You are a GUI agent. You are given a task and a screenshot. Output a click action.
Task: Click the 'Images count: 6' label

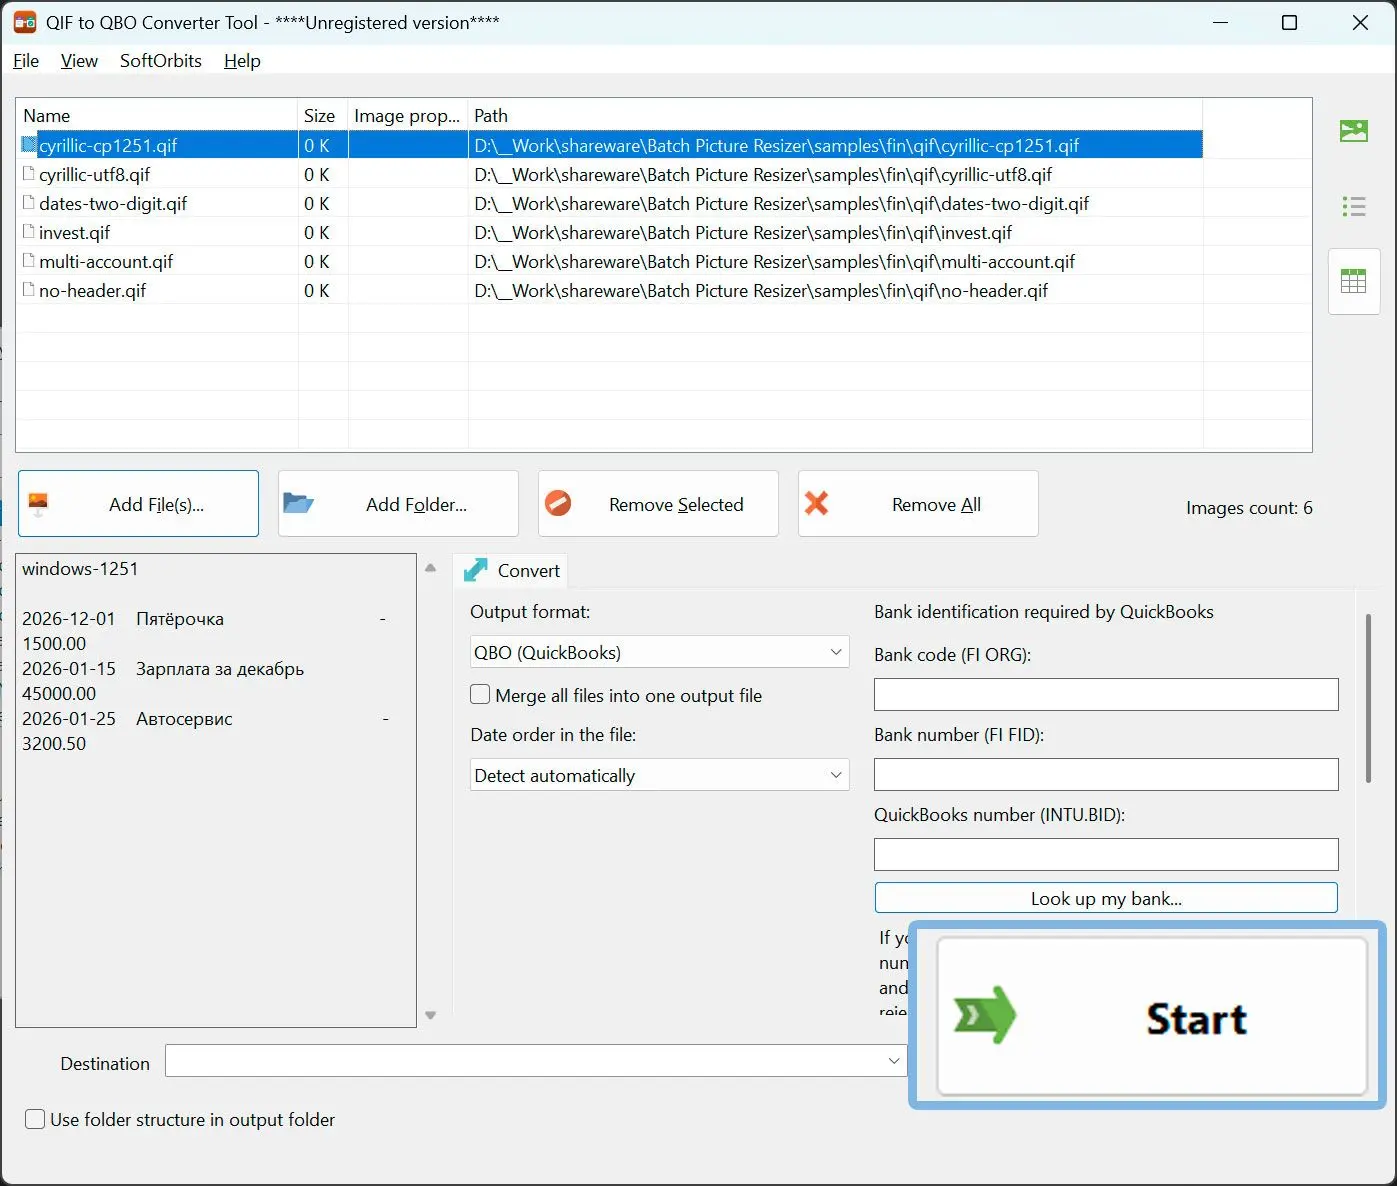1249,508
